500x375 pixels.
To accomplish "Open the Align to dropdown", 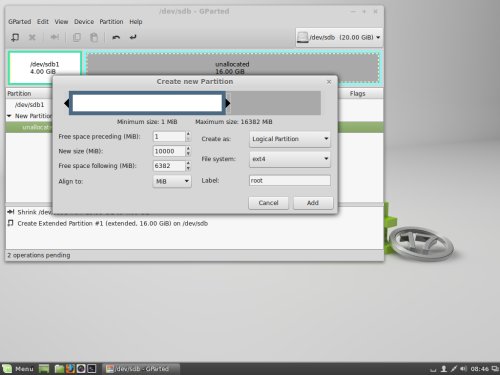I will point(172,181).
